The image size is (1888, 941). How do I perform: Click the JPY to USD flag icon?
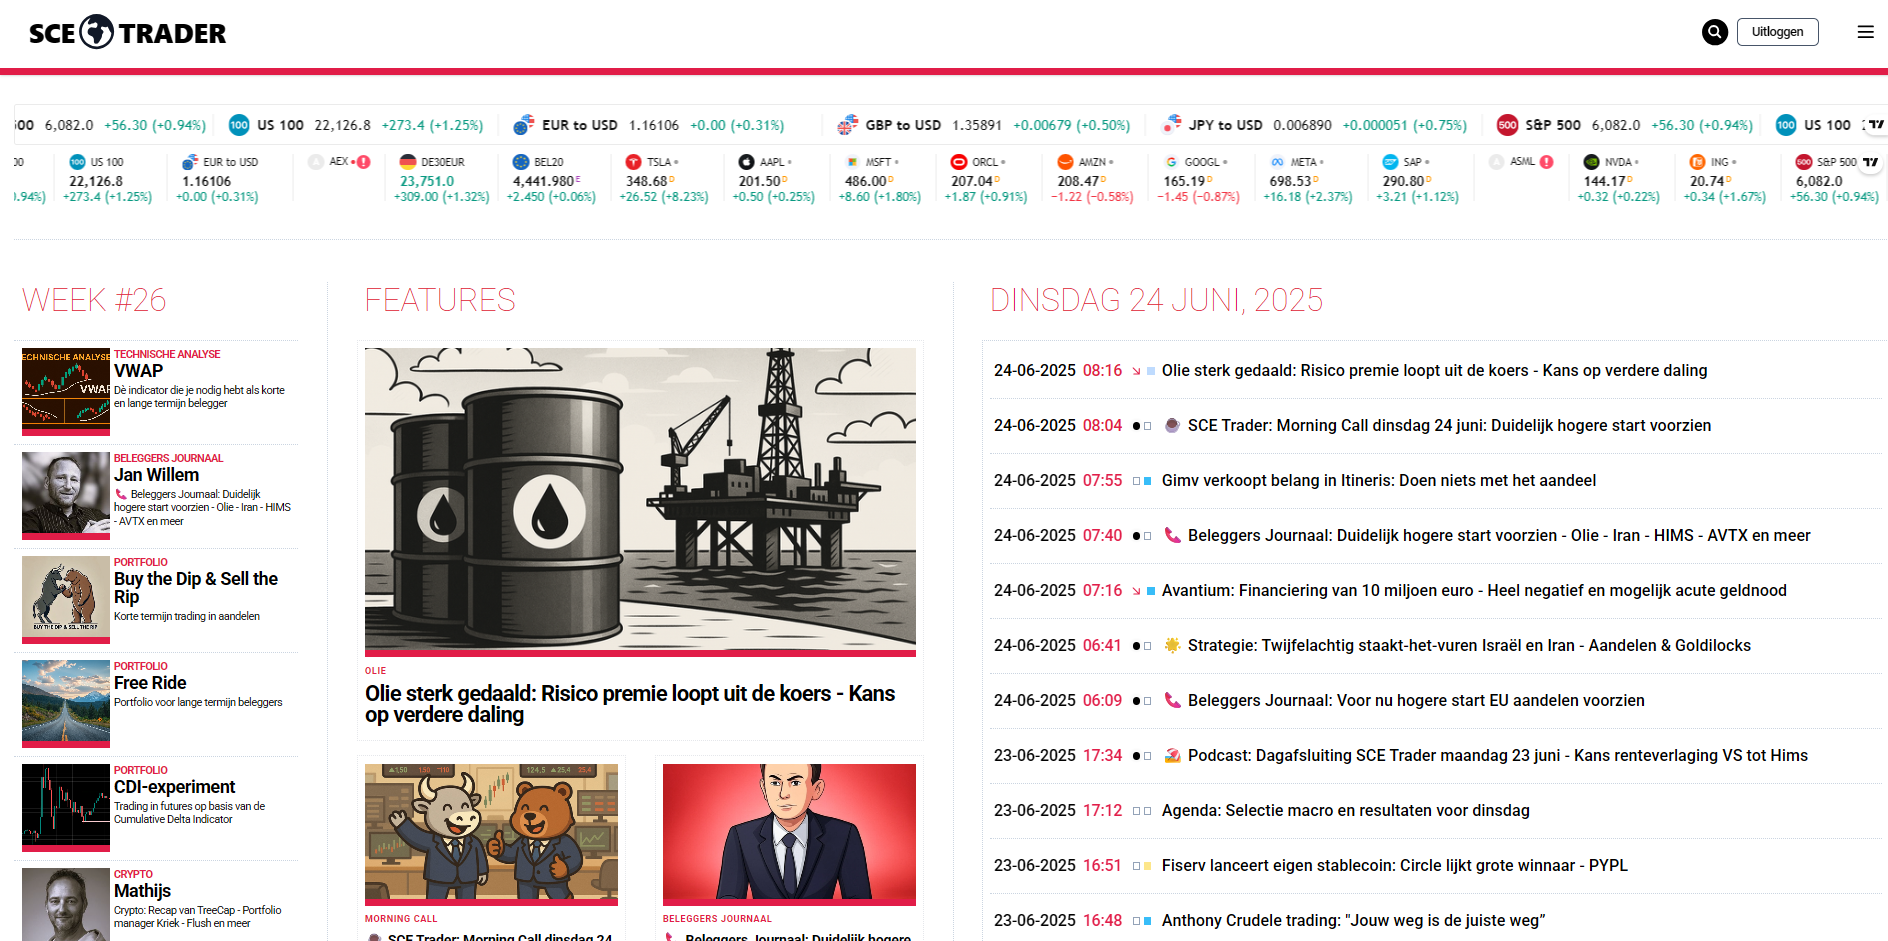(1172, 125)
